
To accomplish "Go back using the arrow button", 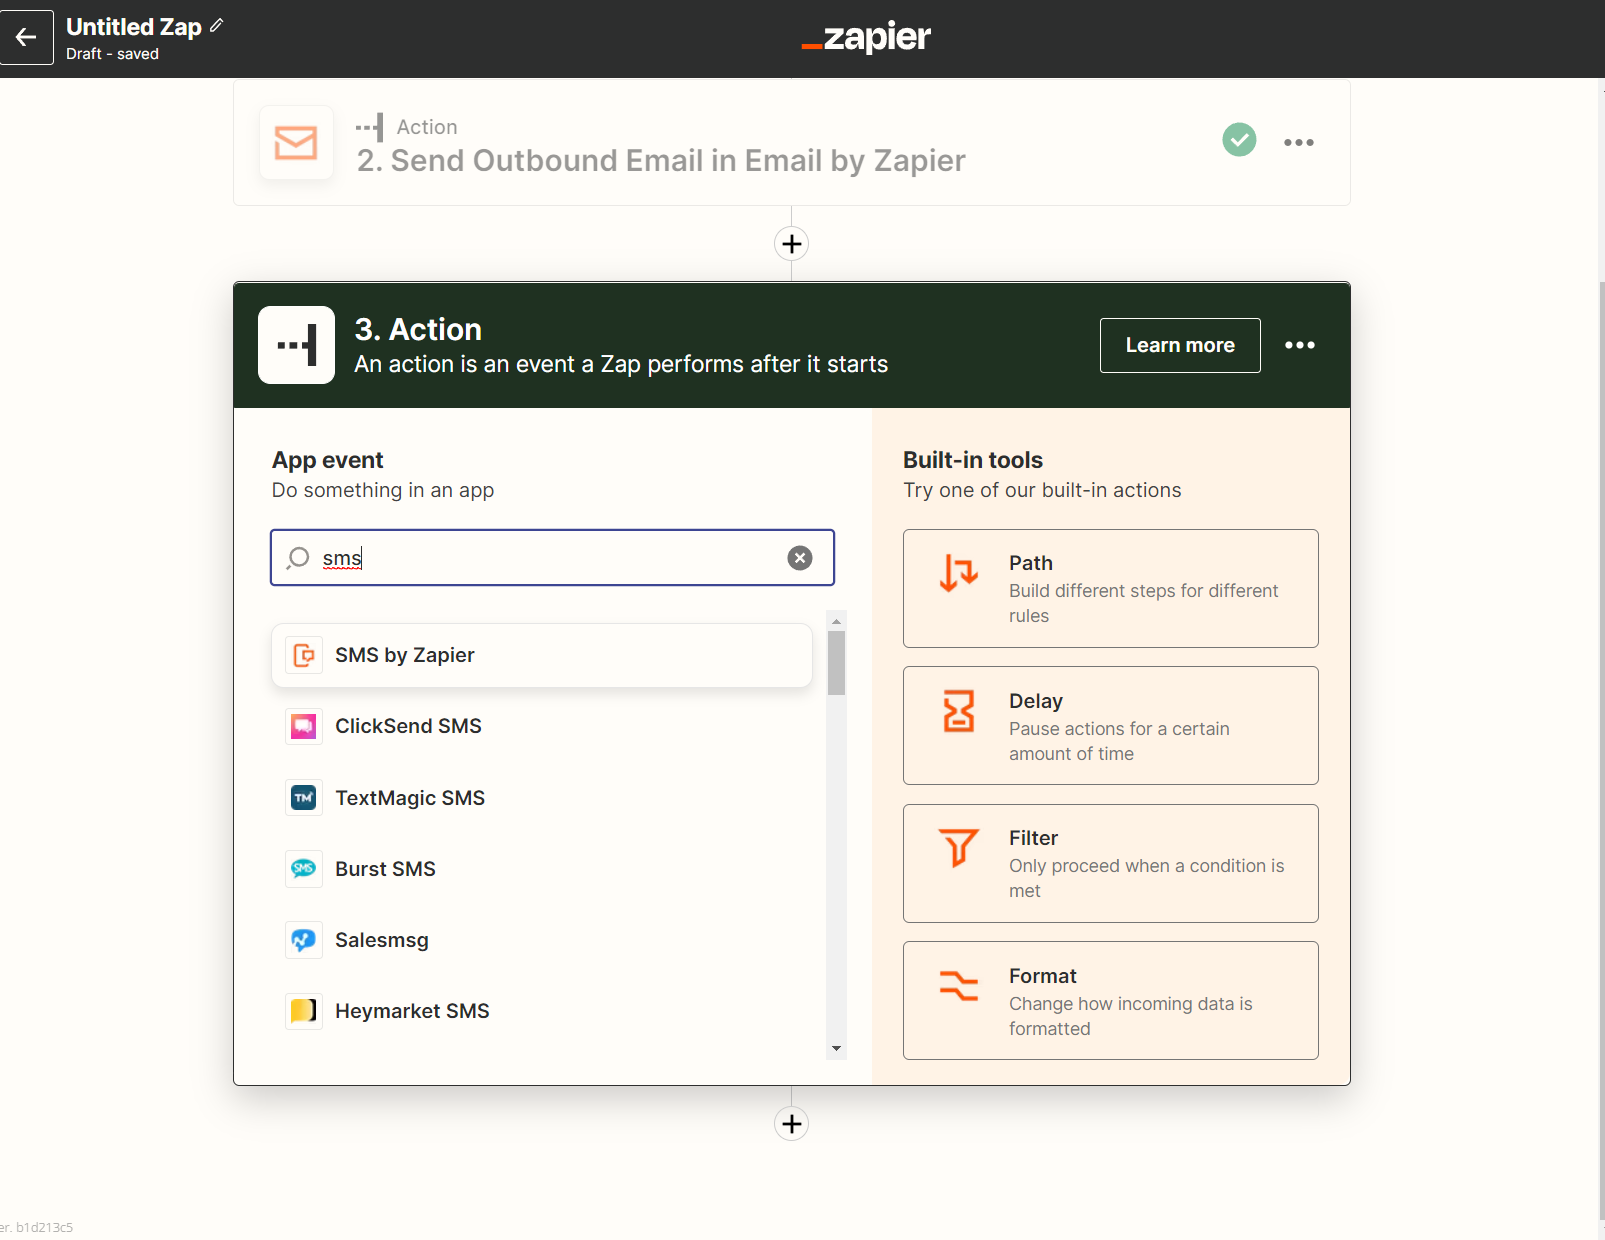I will 26,38.
